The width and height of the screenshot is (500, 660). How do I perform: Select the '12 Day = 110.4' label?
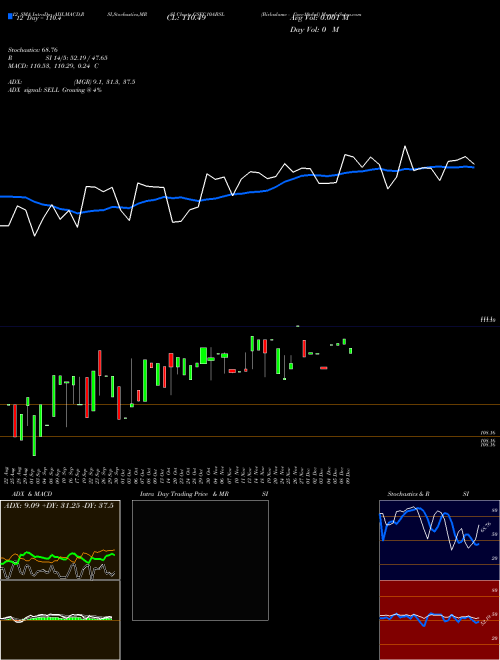point(38,18)
